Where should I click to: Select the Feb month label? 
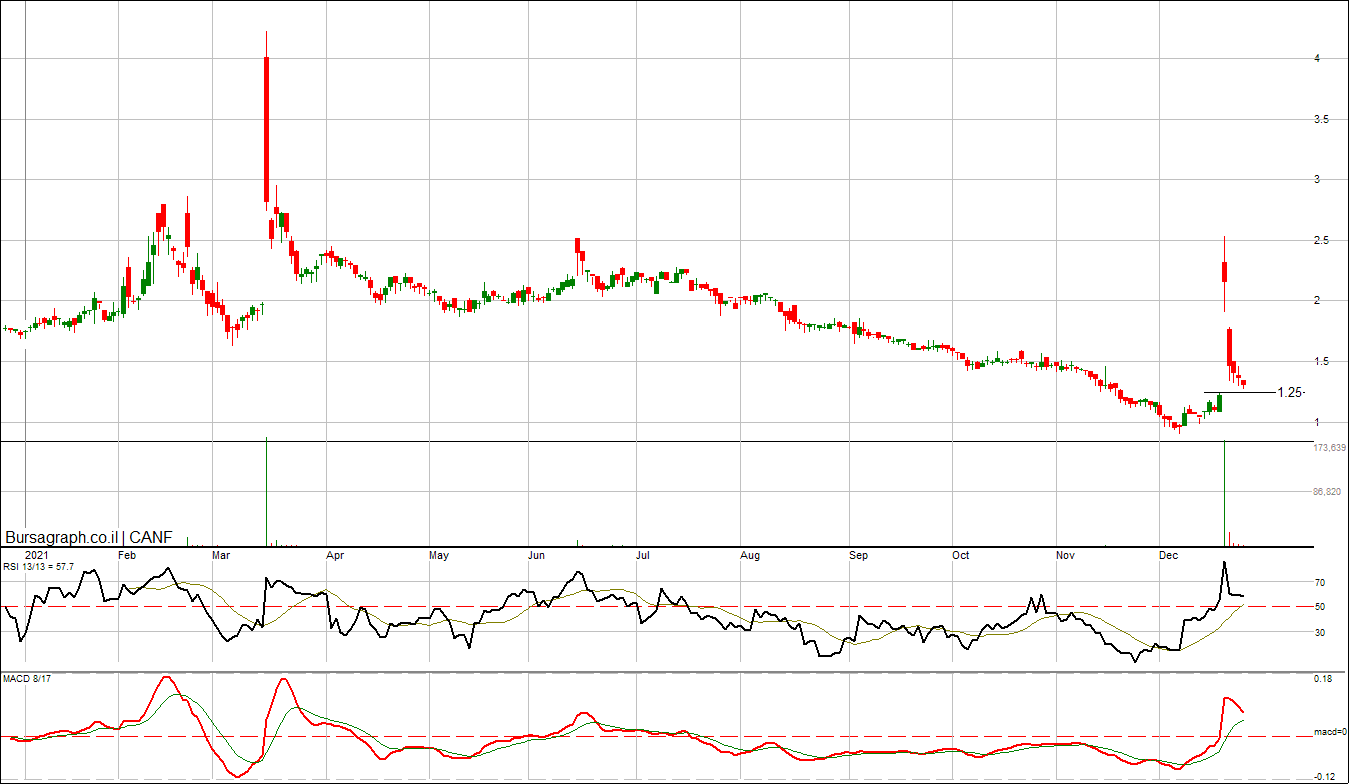128,554
